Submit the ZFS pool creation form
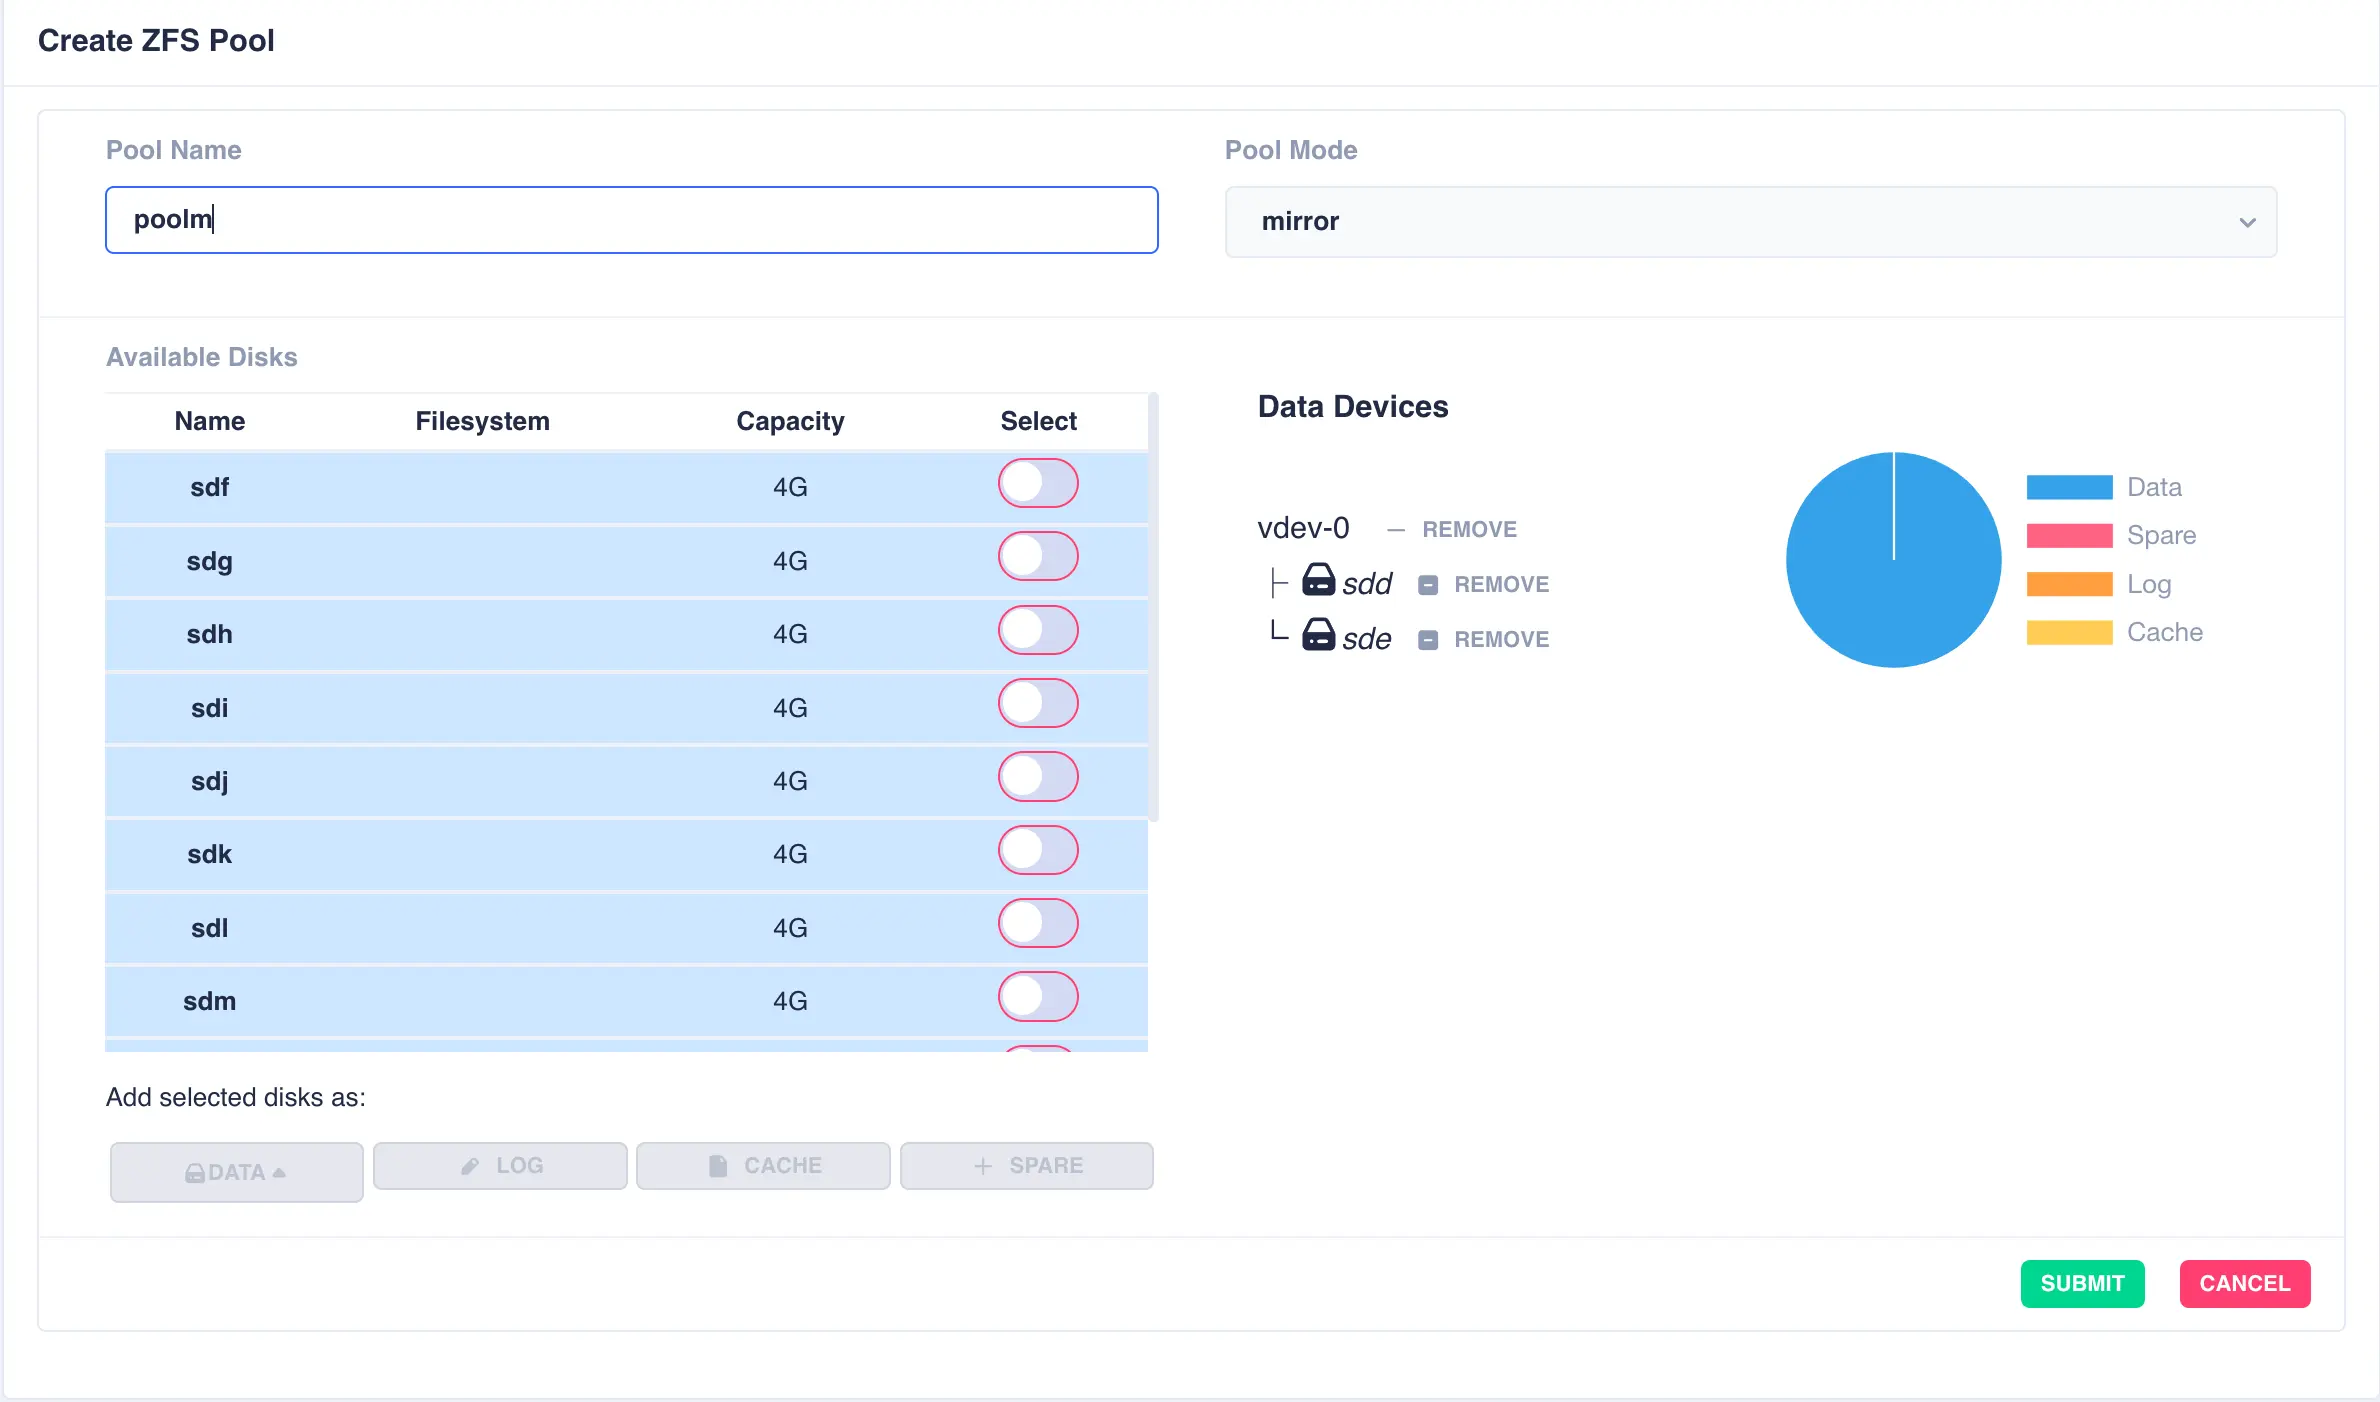 click(x=2082, y=1284)
